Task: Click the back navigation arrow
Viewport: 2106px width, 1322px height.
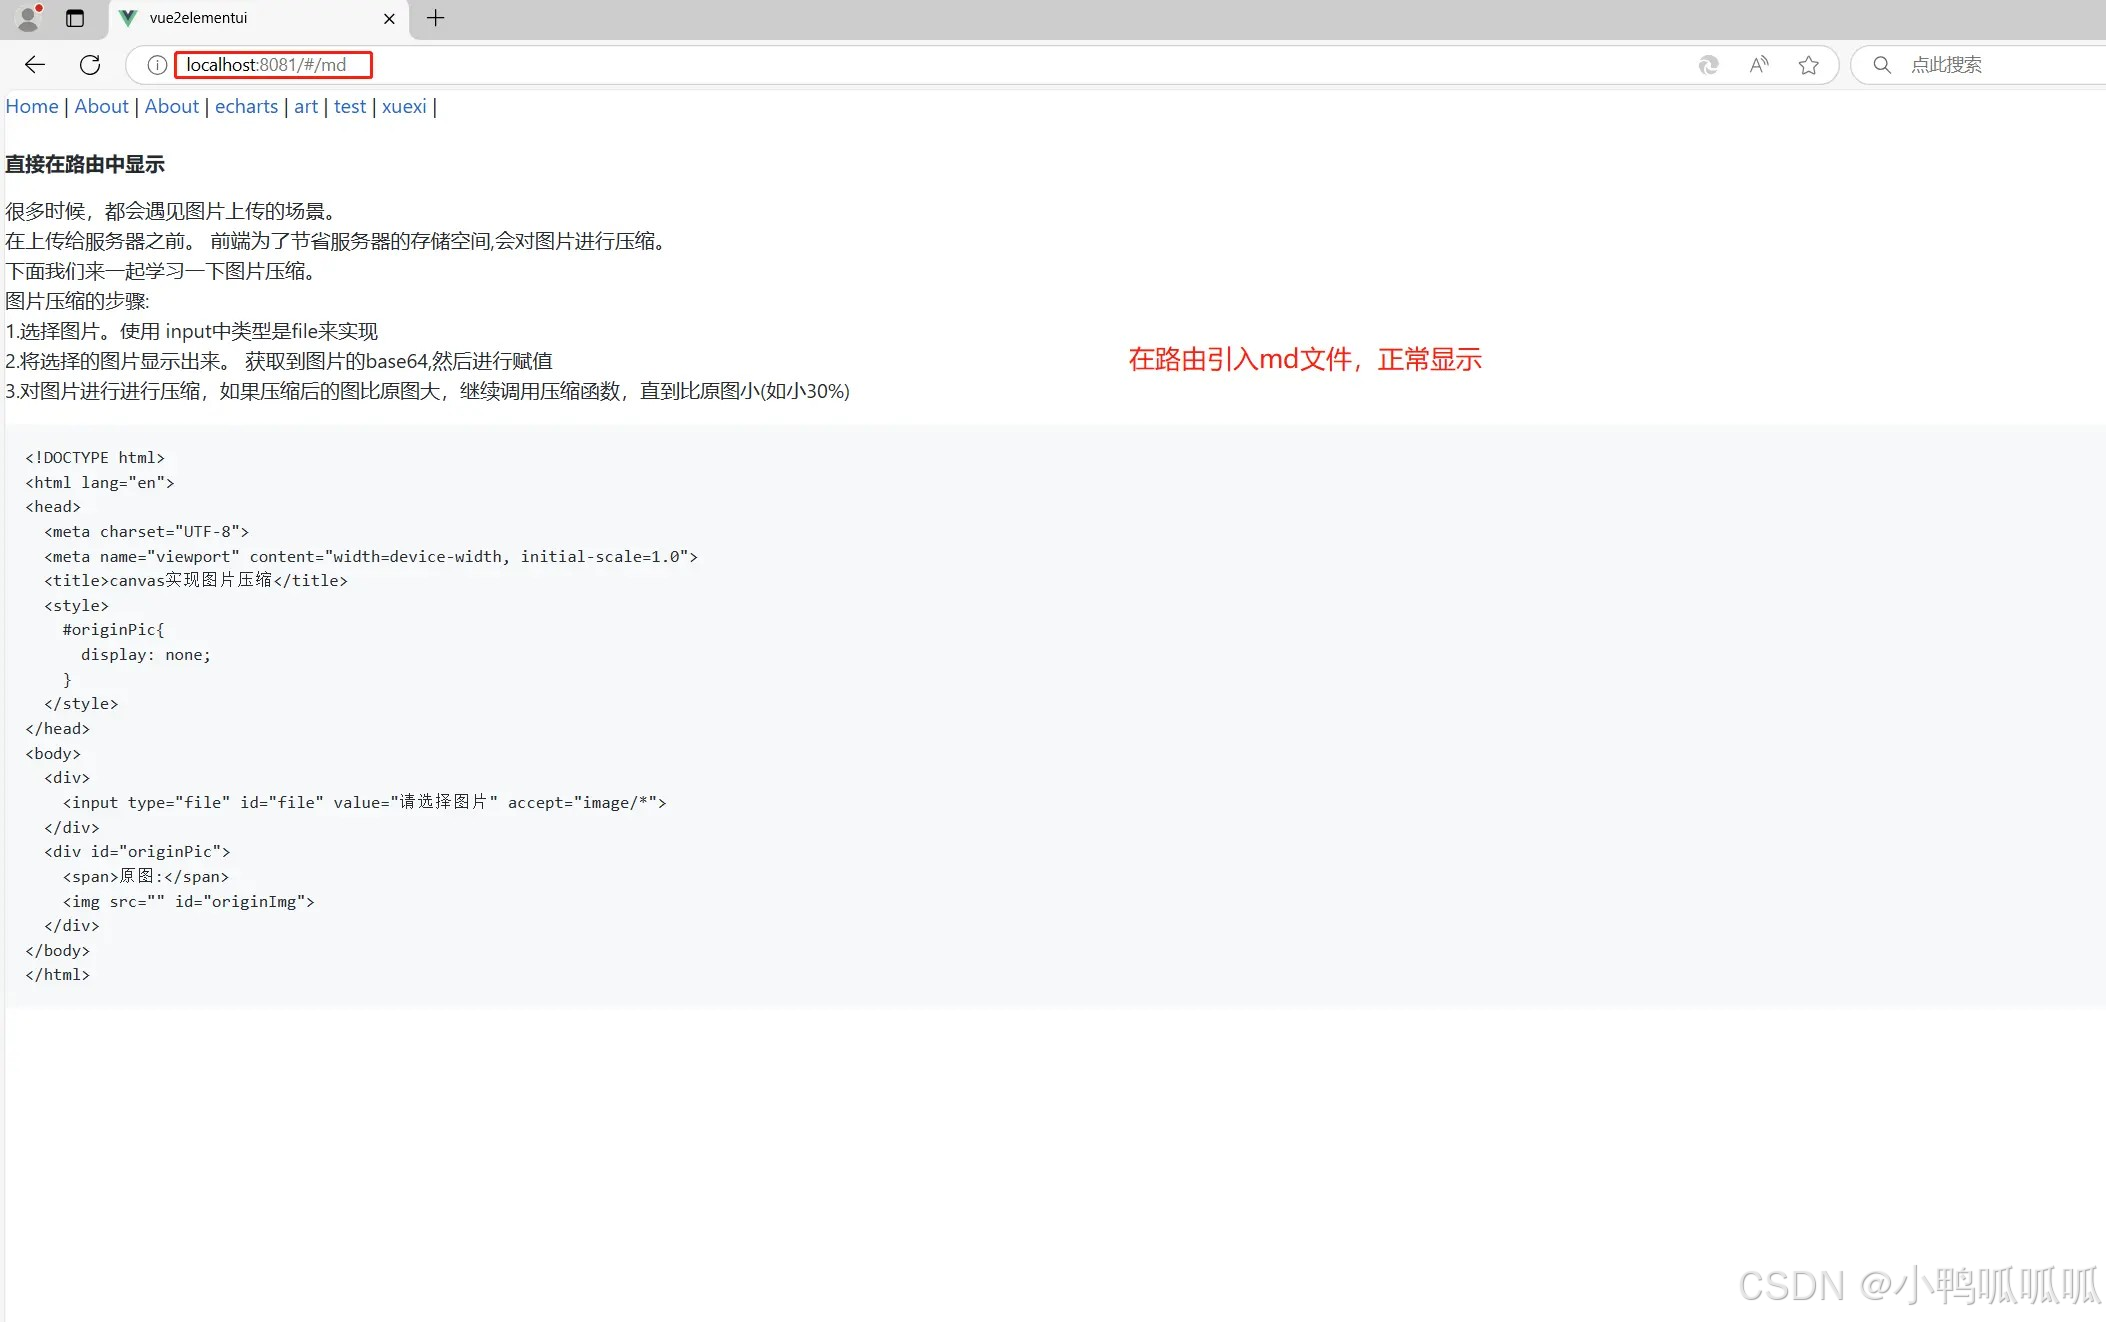Action: click(x=35, y=64)
